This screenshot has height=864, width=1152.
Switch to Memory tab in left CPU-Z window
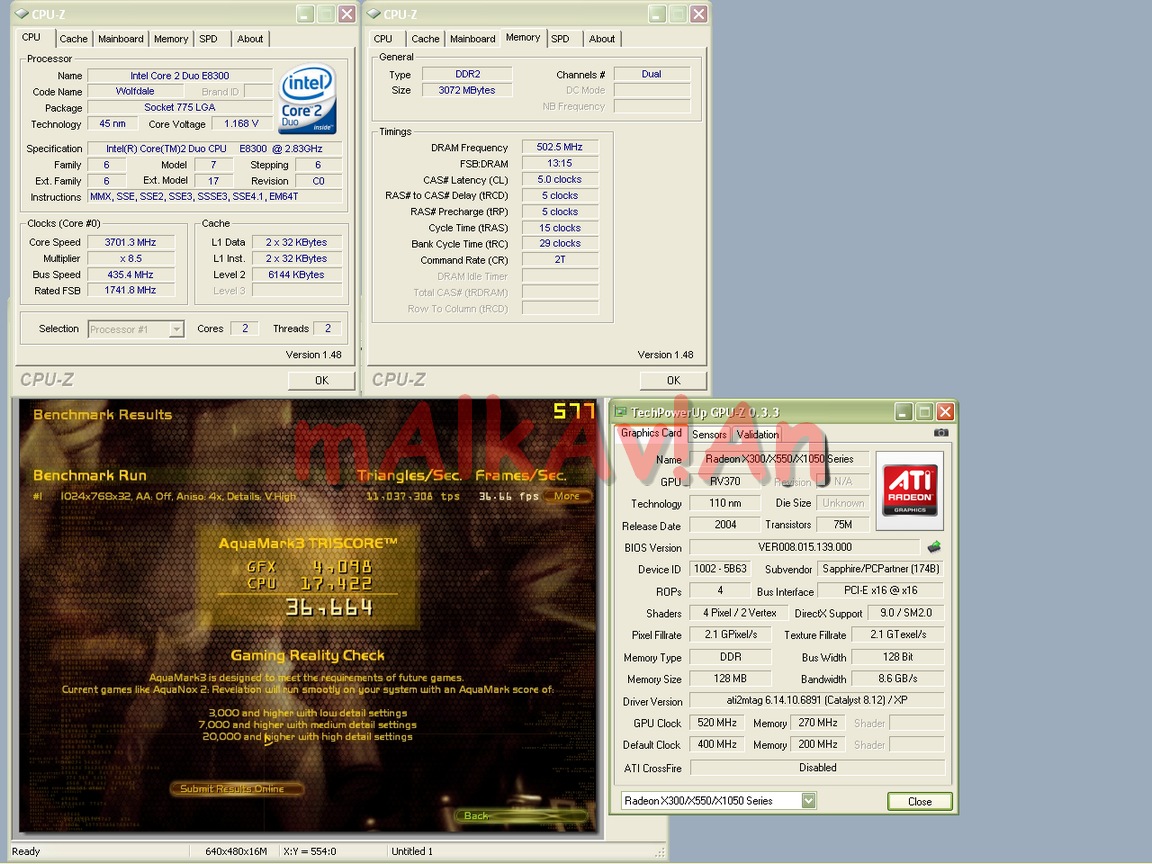[171, 39]
